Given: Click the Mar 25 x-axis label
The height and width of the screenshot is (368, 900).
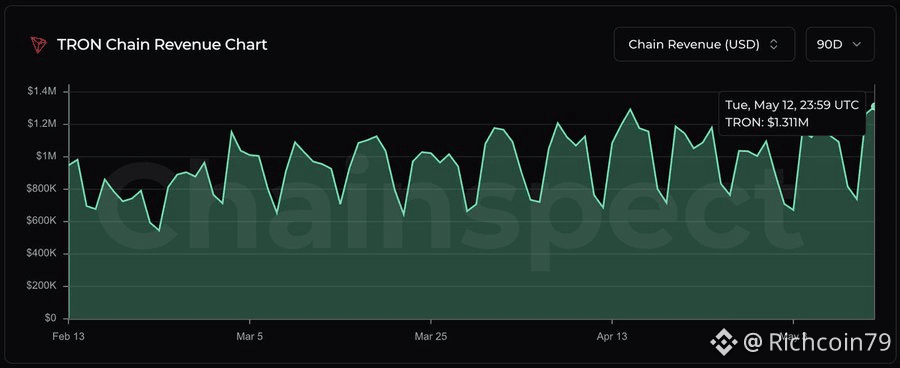Looking at the screenshot, I should tap(430, 337).
